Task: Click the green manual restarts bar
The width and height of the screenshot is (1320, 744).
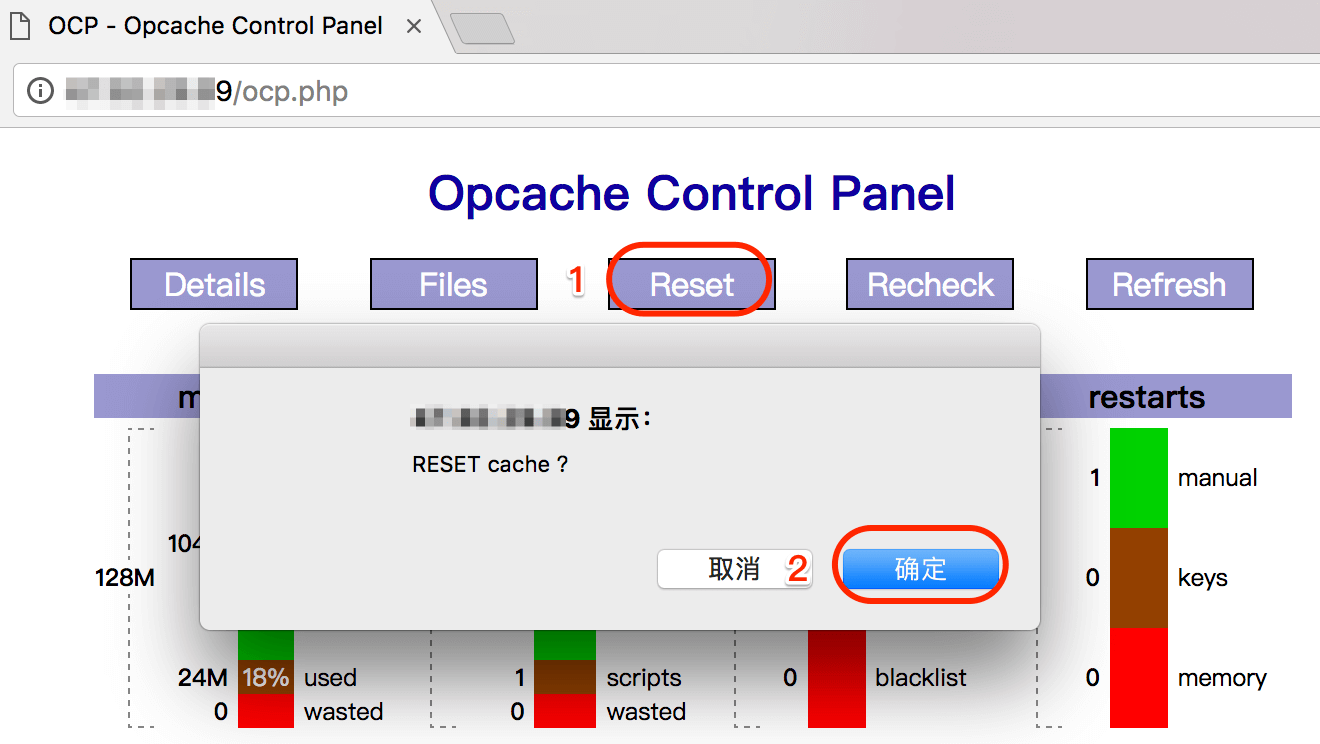Action: tap(1138, 478)
